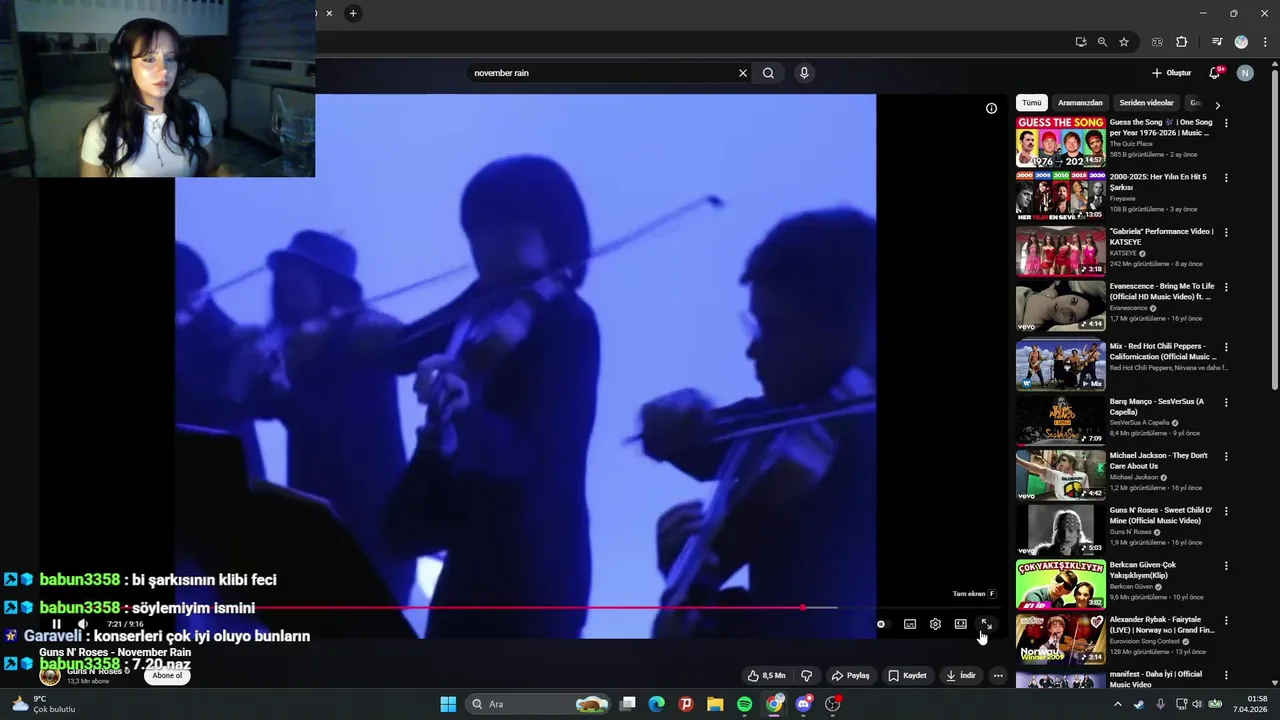Open options for 2000-2025 hit songs video
This screenshot has height=720, width=1280.
1226,178
